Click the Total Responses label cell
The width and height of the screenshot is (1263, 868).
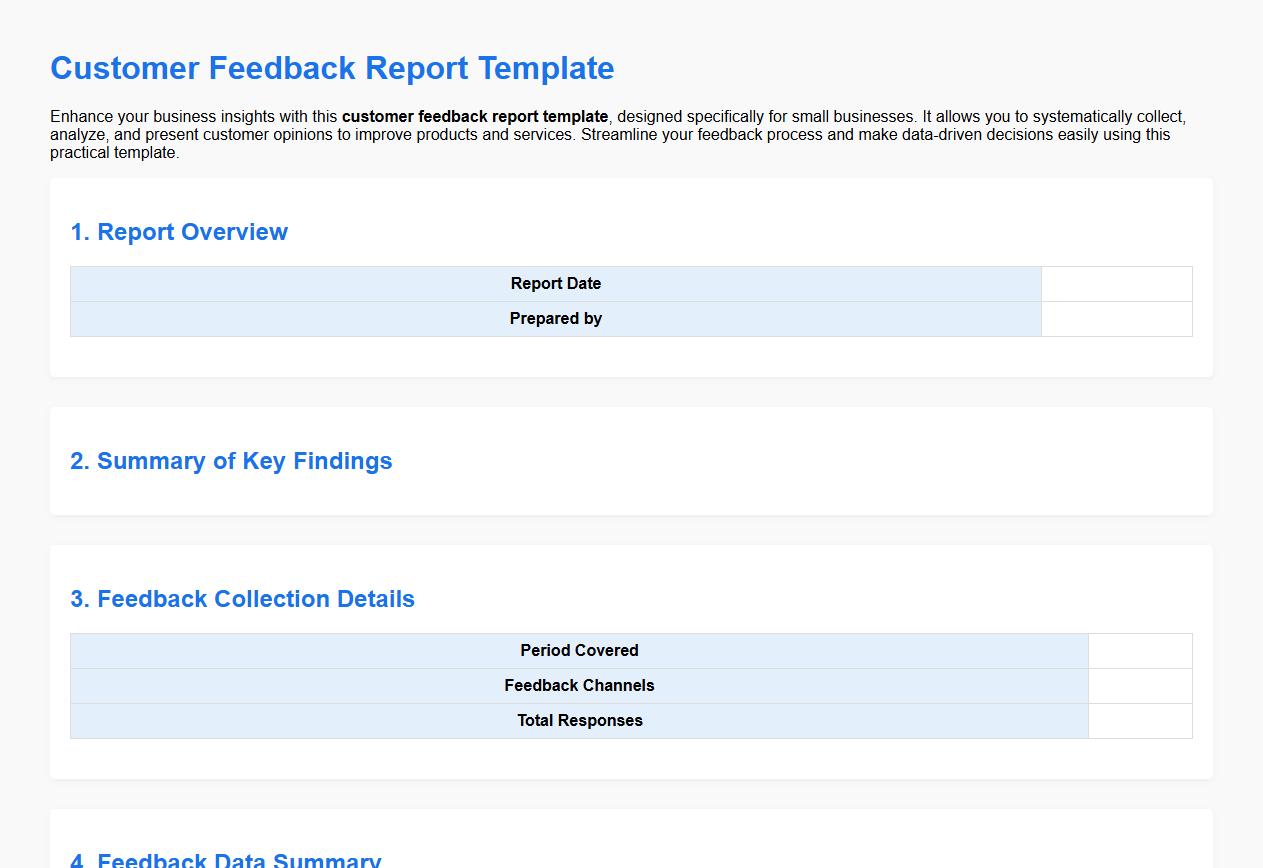click(x=578, y=720)
